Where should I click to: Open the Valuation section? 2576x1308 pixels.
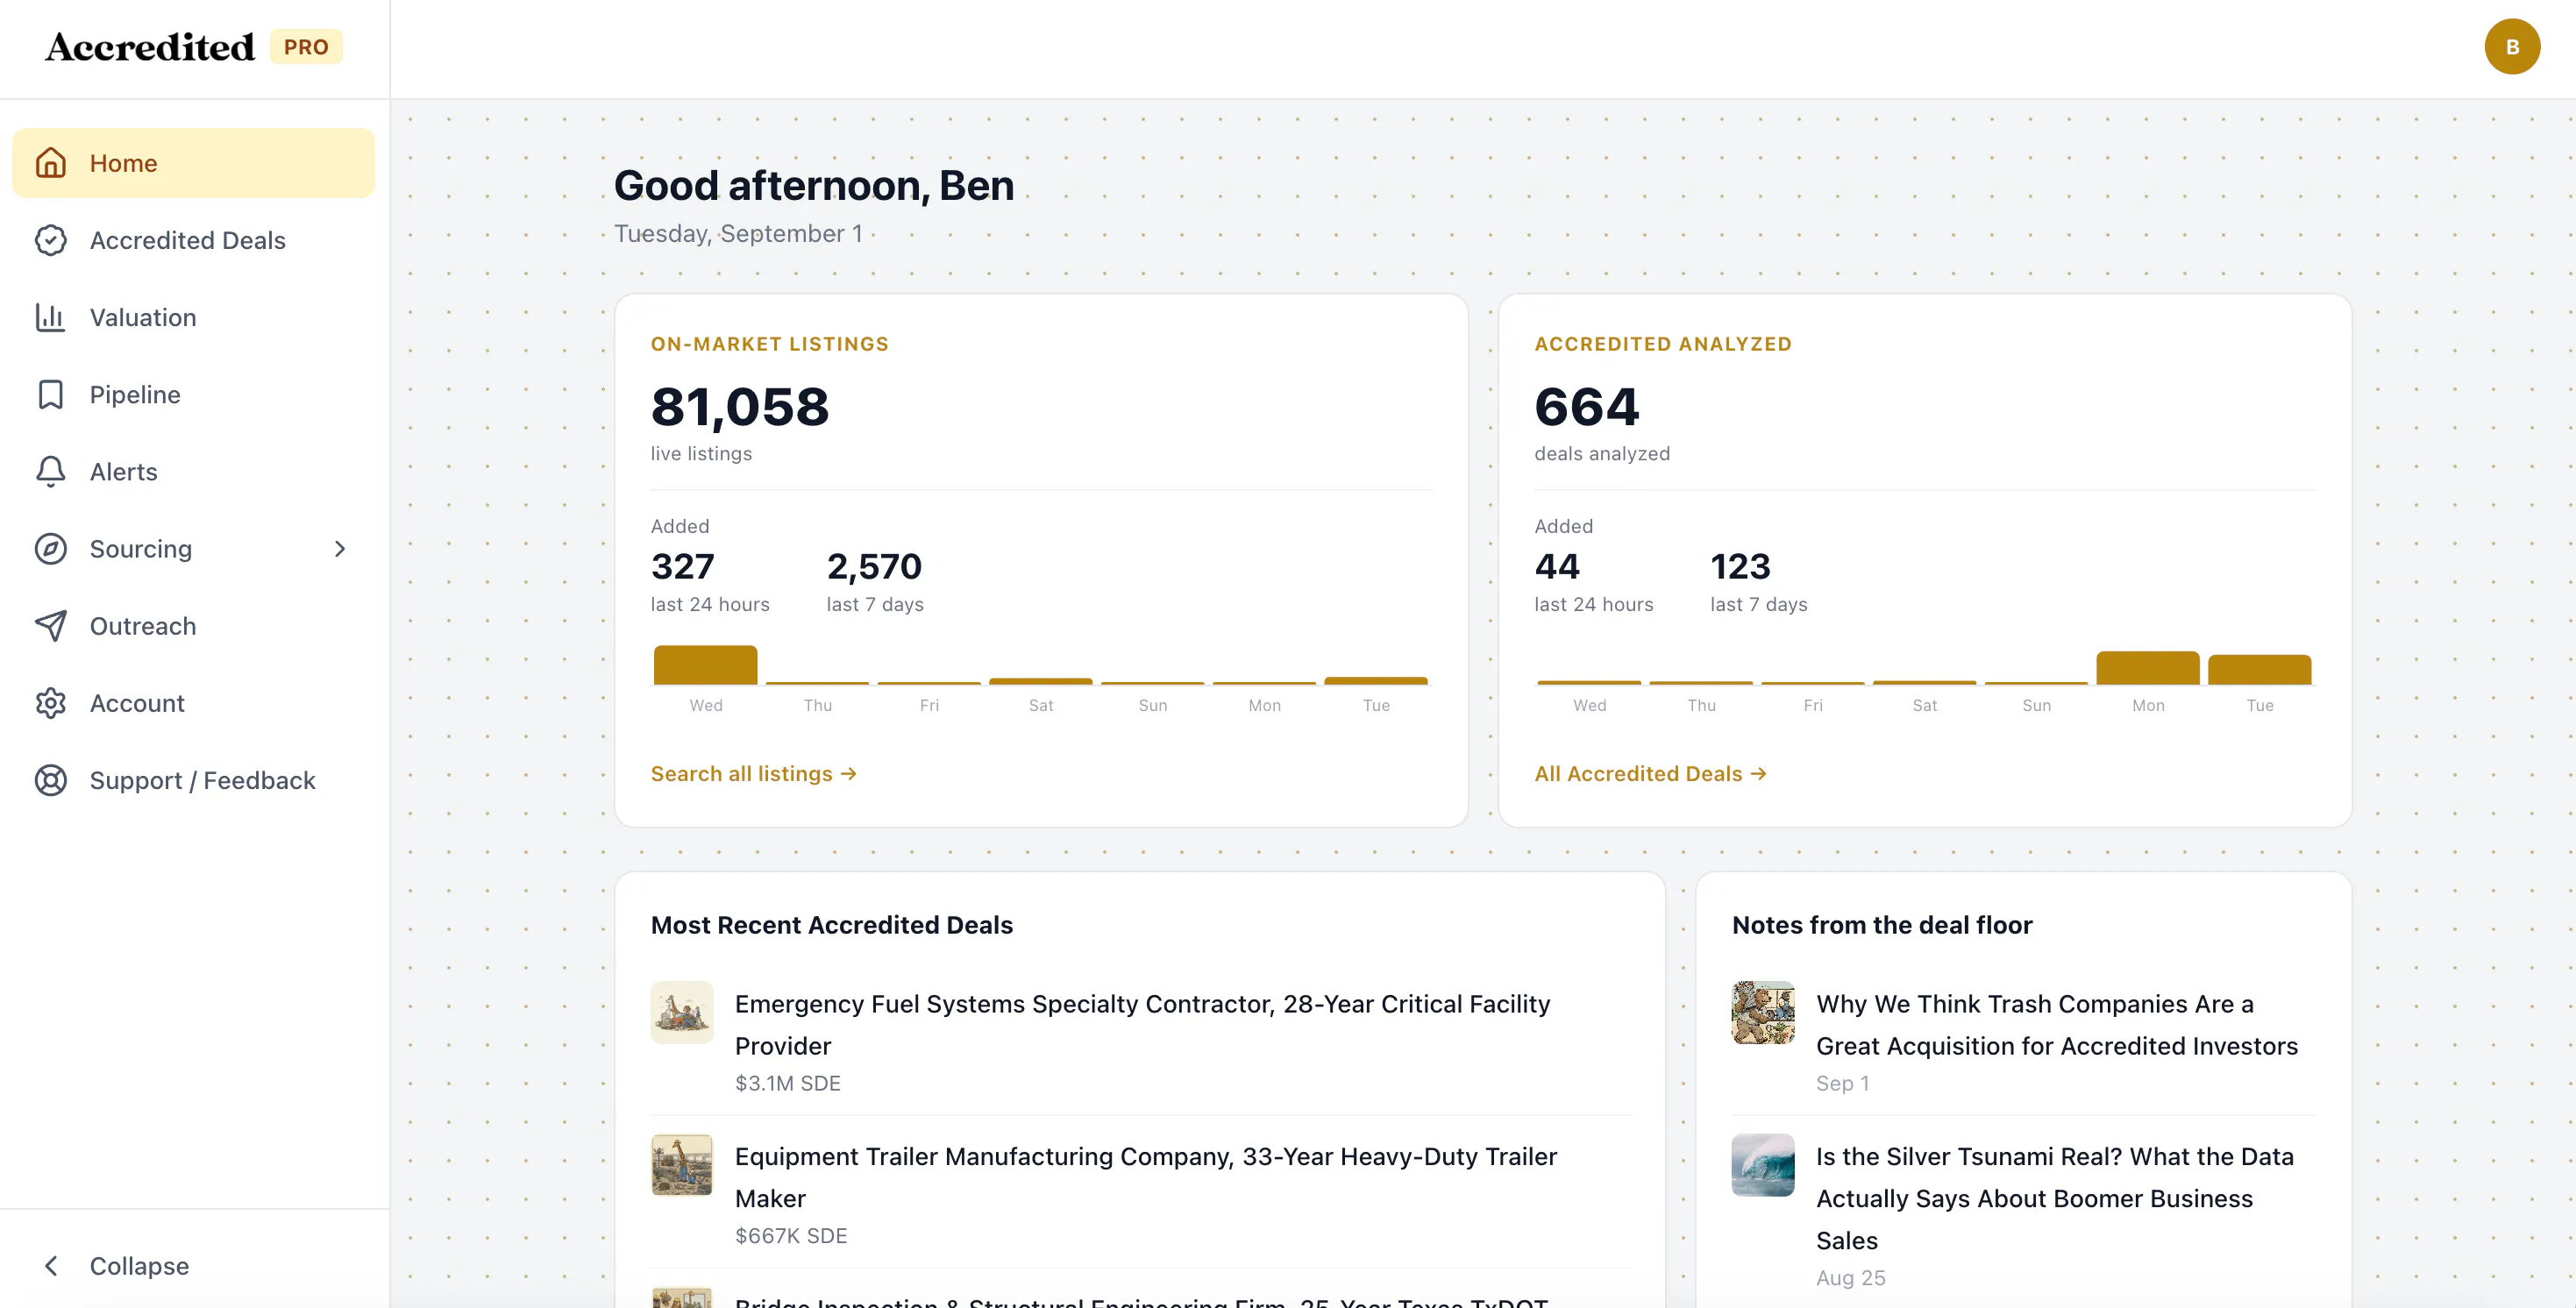click(193, 317)
